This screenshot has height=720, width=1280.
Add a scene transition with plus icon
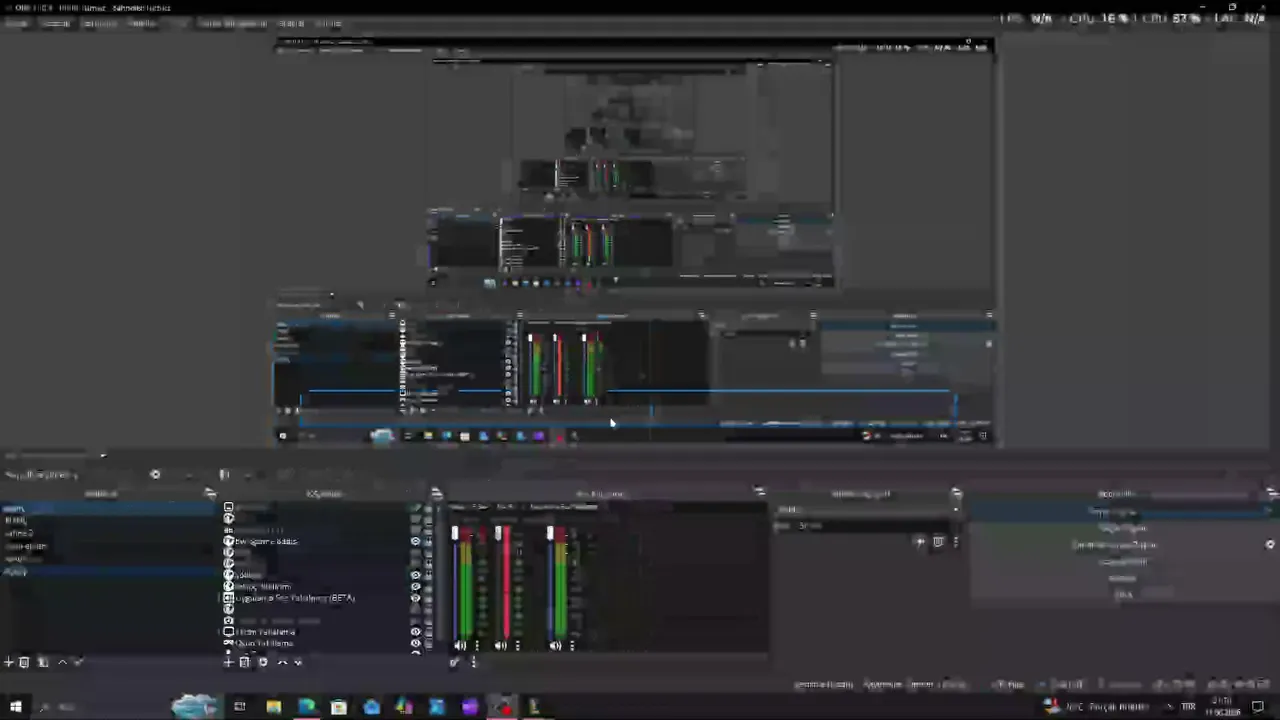pyautogui.click(x=920, y=542)
